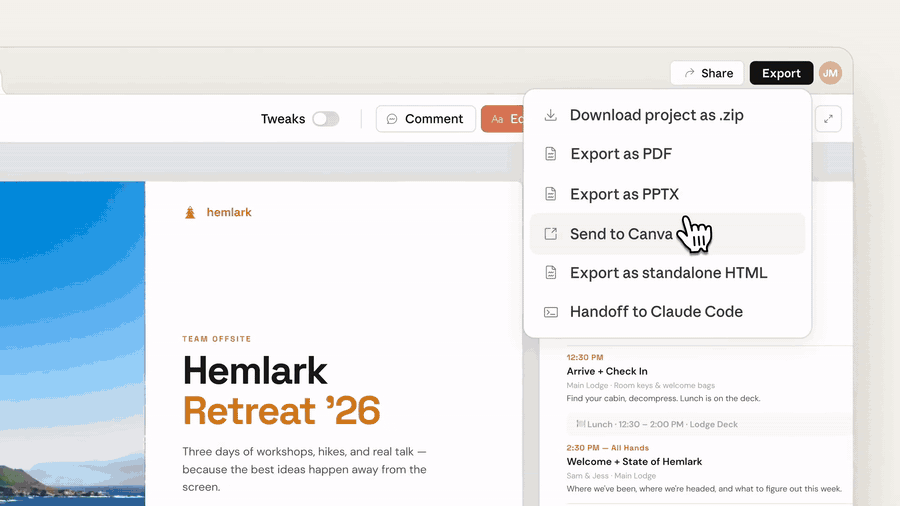Open the JM user avatar
Screen dimensions: 900x506
[830, 73]
